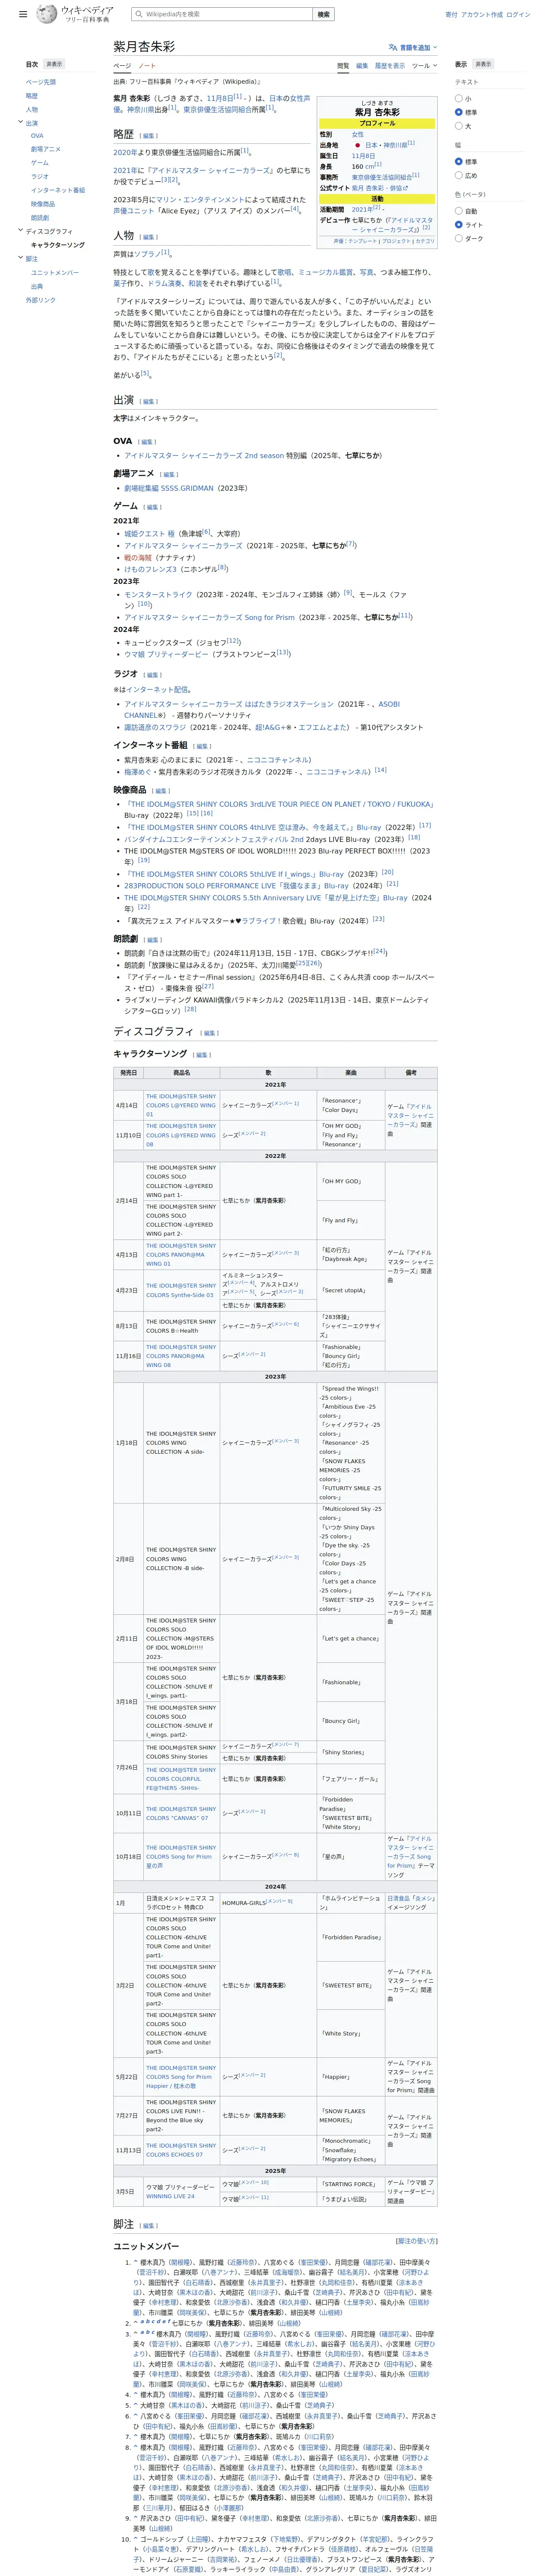This screenshot has height=2576, width=551.
Task: Open the 編集 tab
Action: point(362,66)
